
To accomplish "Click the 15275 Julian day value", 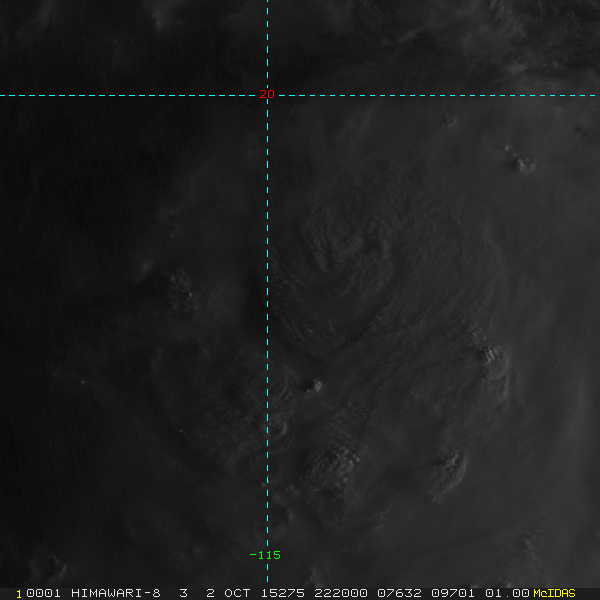I will [282, 593].
